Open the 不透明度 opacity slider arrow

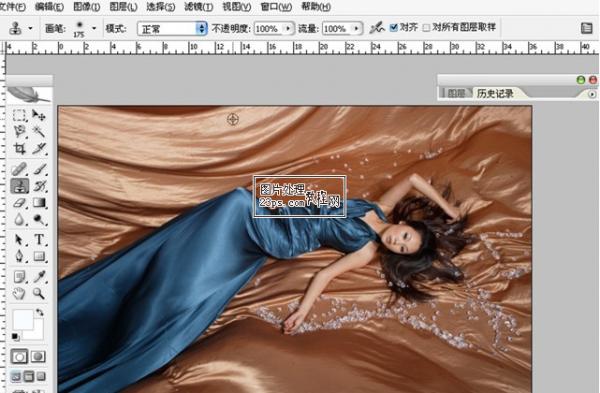pyautogui.click(x=288, y=28)
